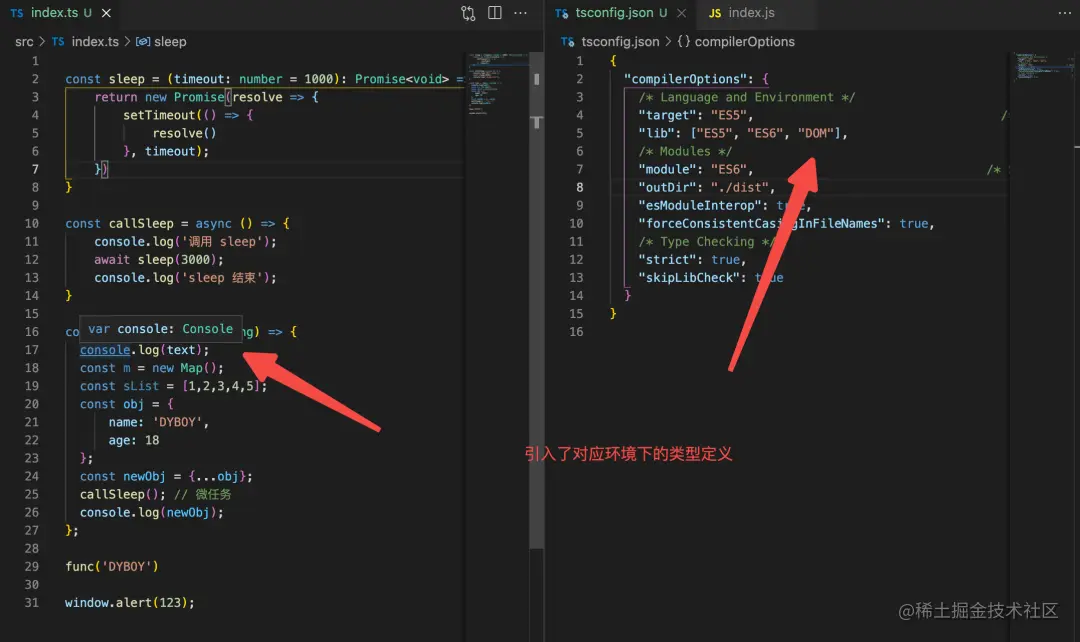This screenshot has width=1080, height=642.
Task: Click the "compilerOptions" key line
Action: [x=696, y=79]
